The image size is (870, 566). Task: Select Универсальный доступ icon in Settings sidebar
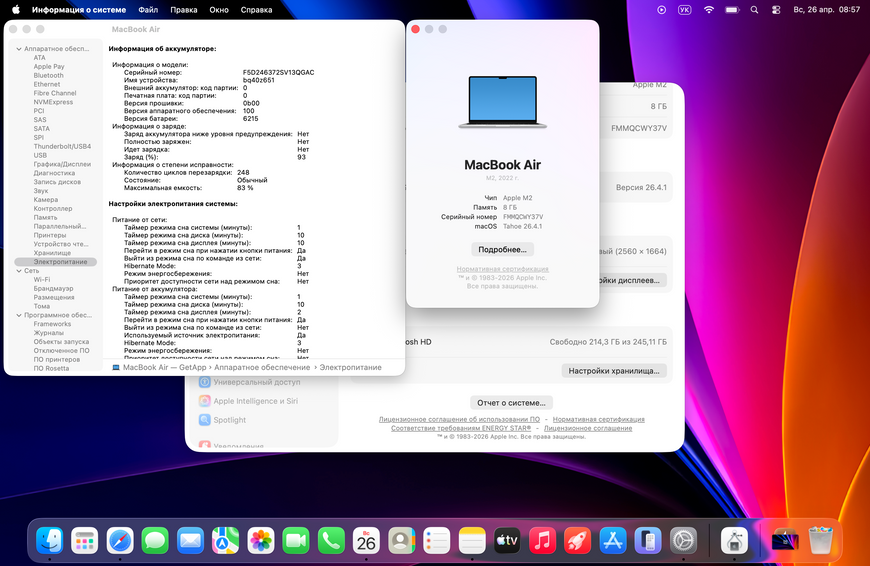click(x=205, y=382)
